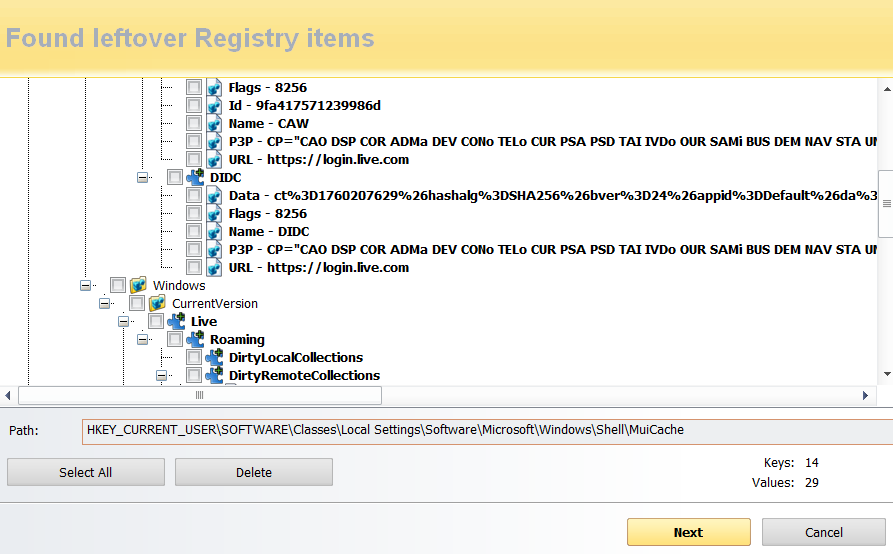Screen dimensions: 893x554
Task: Click the Select All button
Action: coord(86,472)
